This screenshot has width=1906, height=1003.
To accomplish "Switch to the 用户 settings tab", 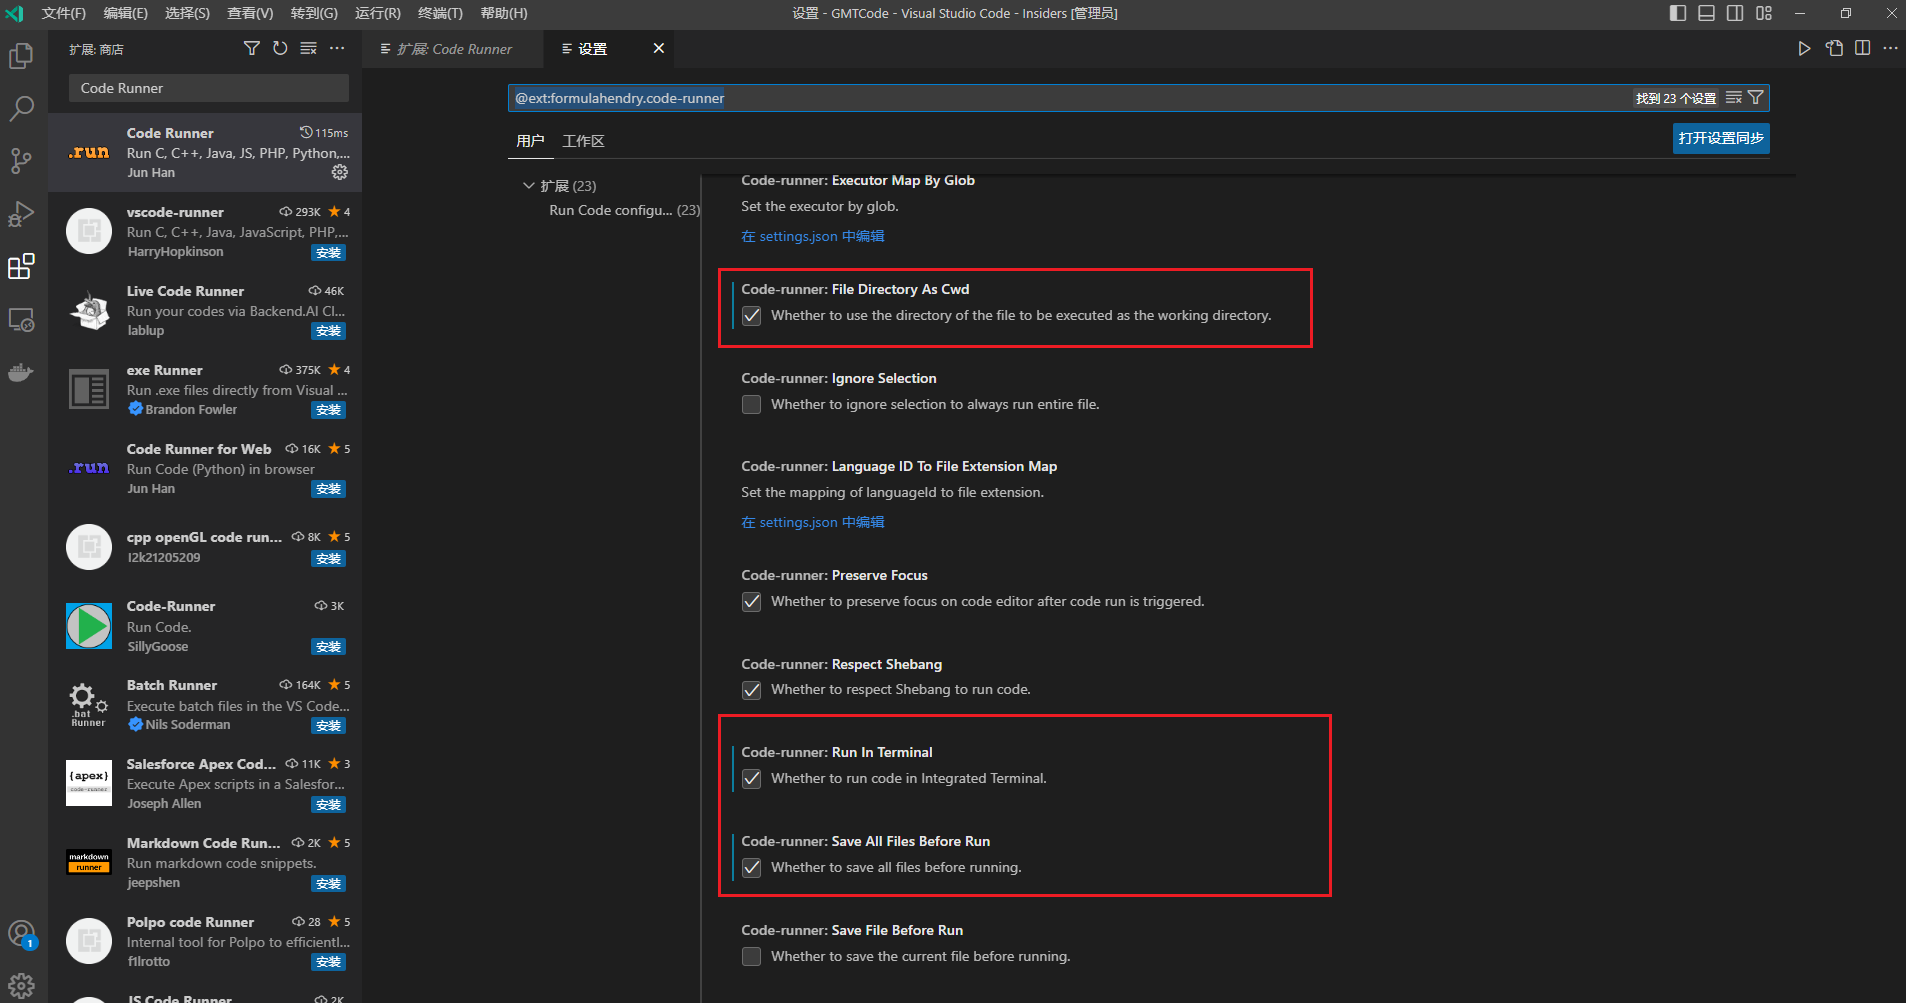I will coord(530,141).
